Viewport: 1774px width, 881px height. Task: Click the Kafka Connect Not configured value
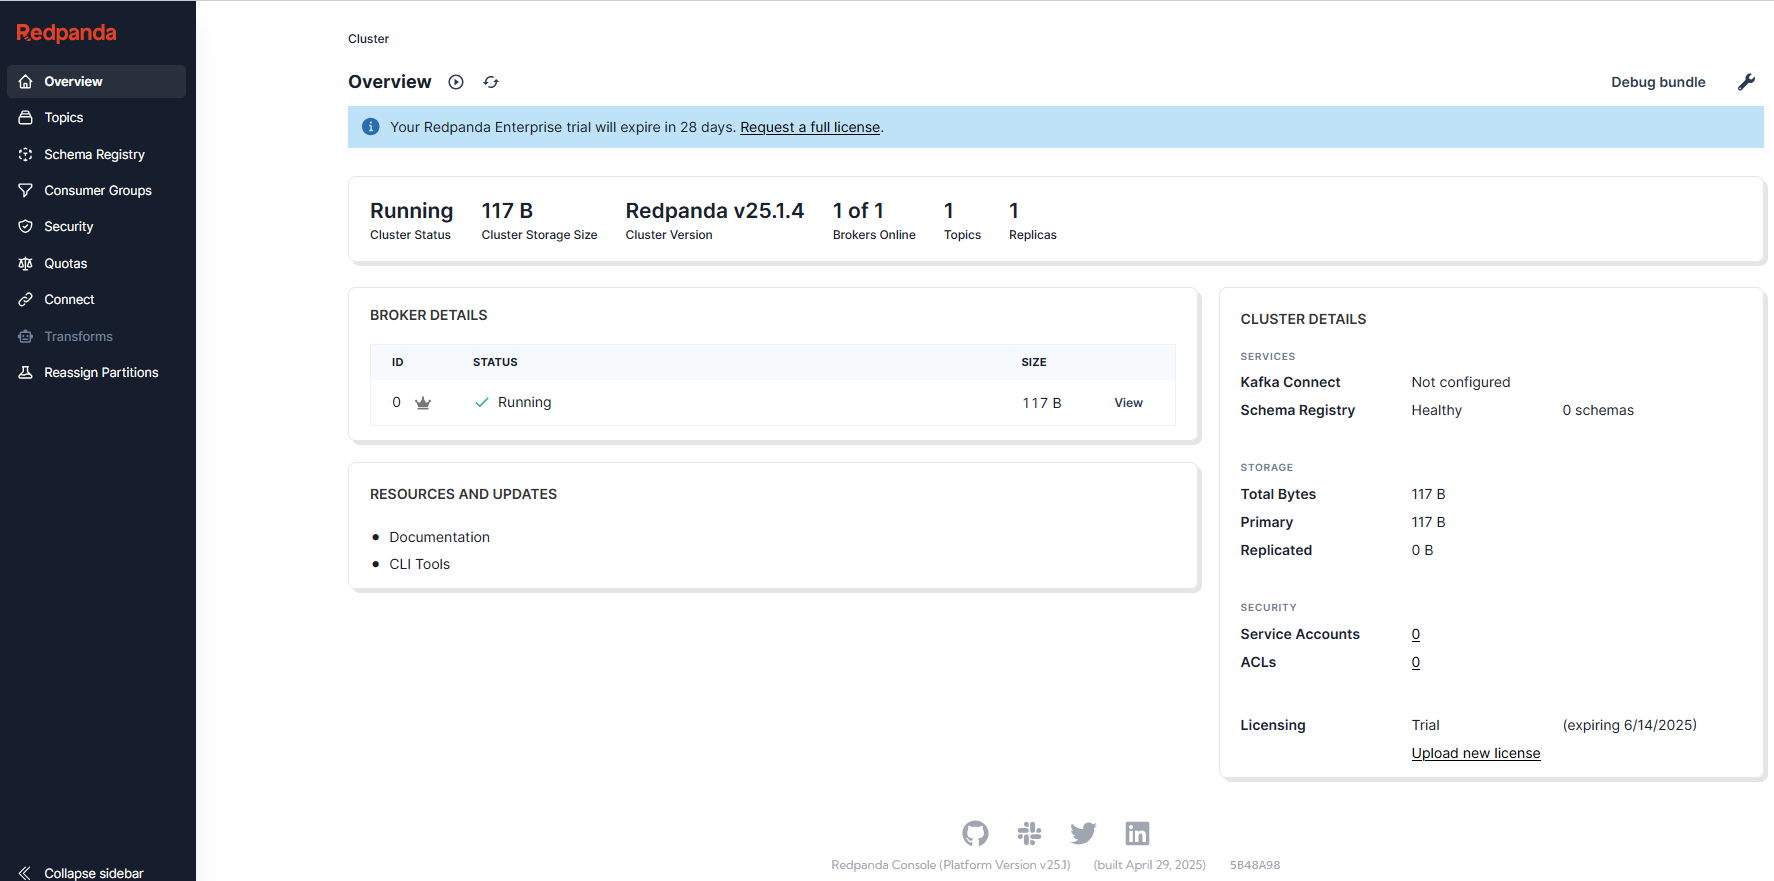(x=1461, y=382)
